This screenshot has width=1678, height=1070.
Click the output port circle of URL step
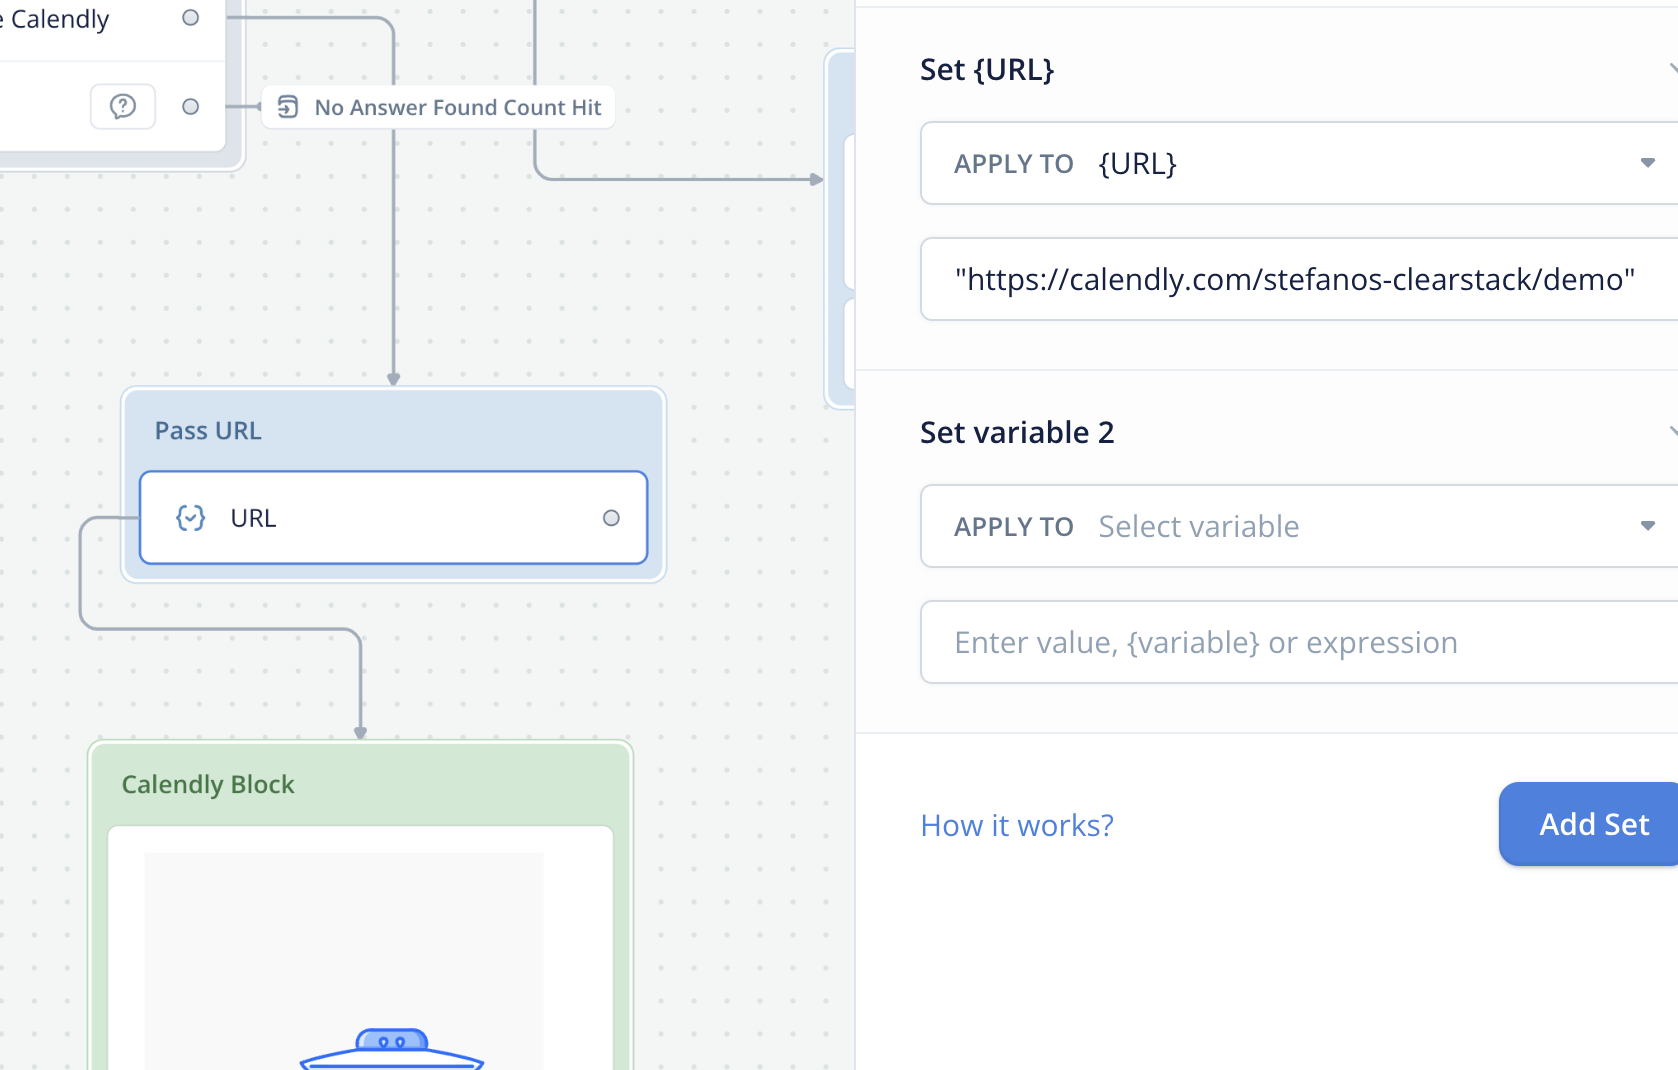(x=611, y=518)
